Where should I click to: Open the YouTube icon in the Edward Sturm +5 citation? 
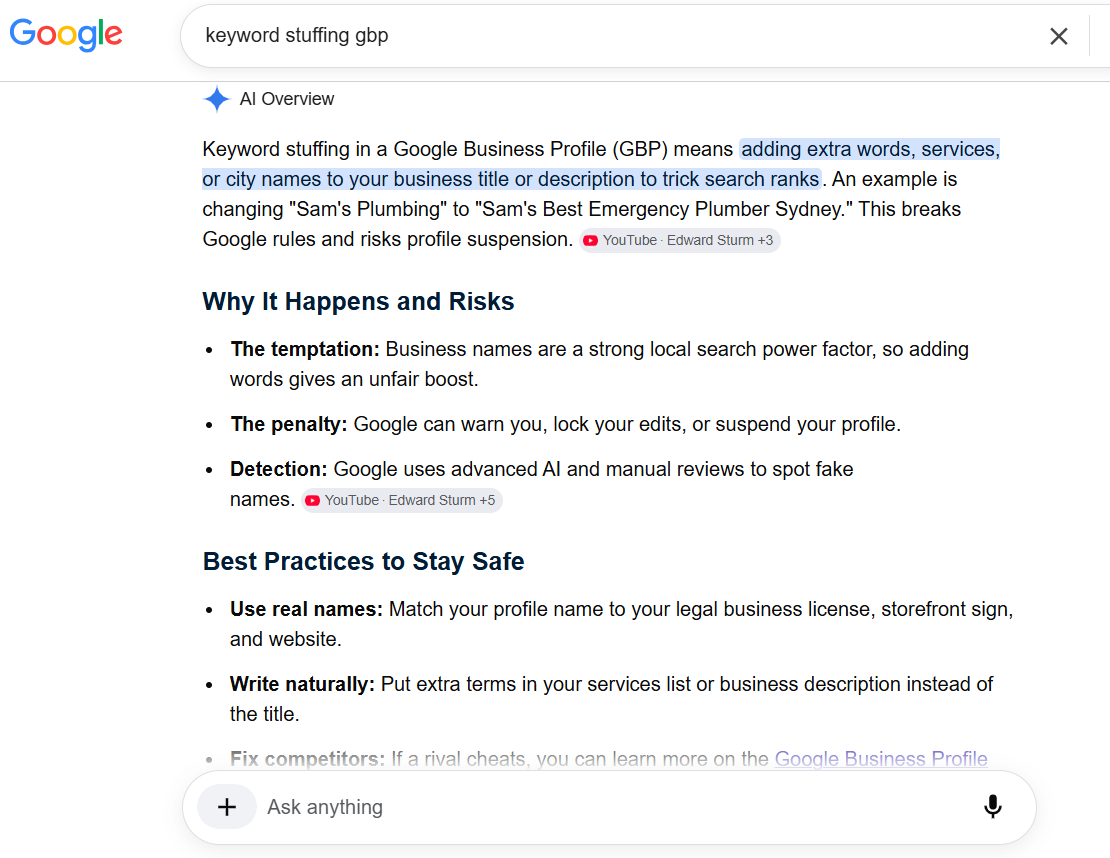(x=312, y=500)
